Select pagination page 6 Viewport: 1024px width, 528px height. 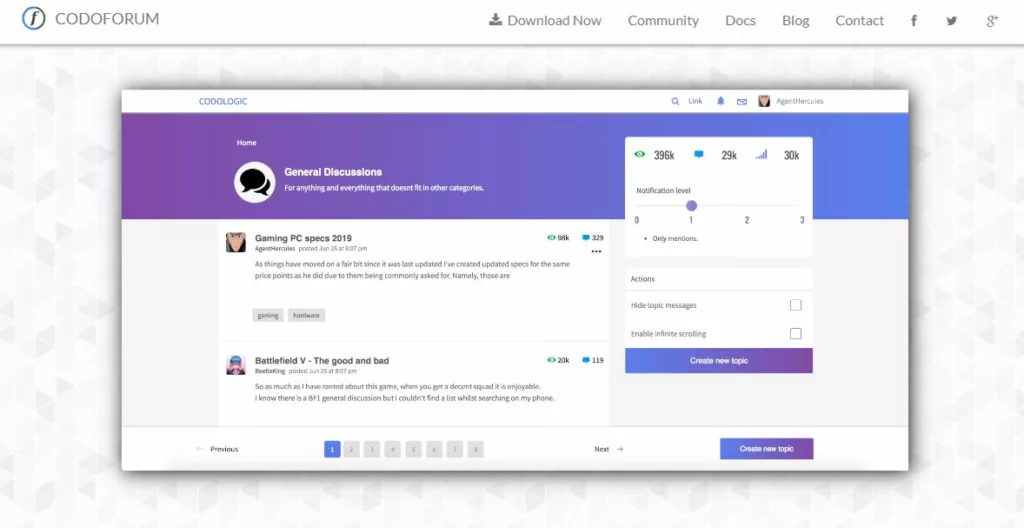coord(434,450)
